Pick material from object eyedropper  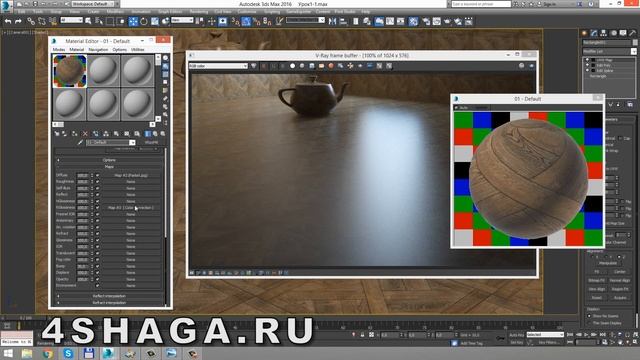(80, 142)
